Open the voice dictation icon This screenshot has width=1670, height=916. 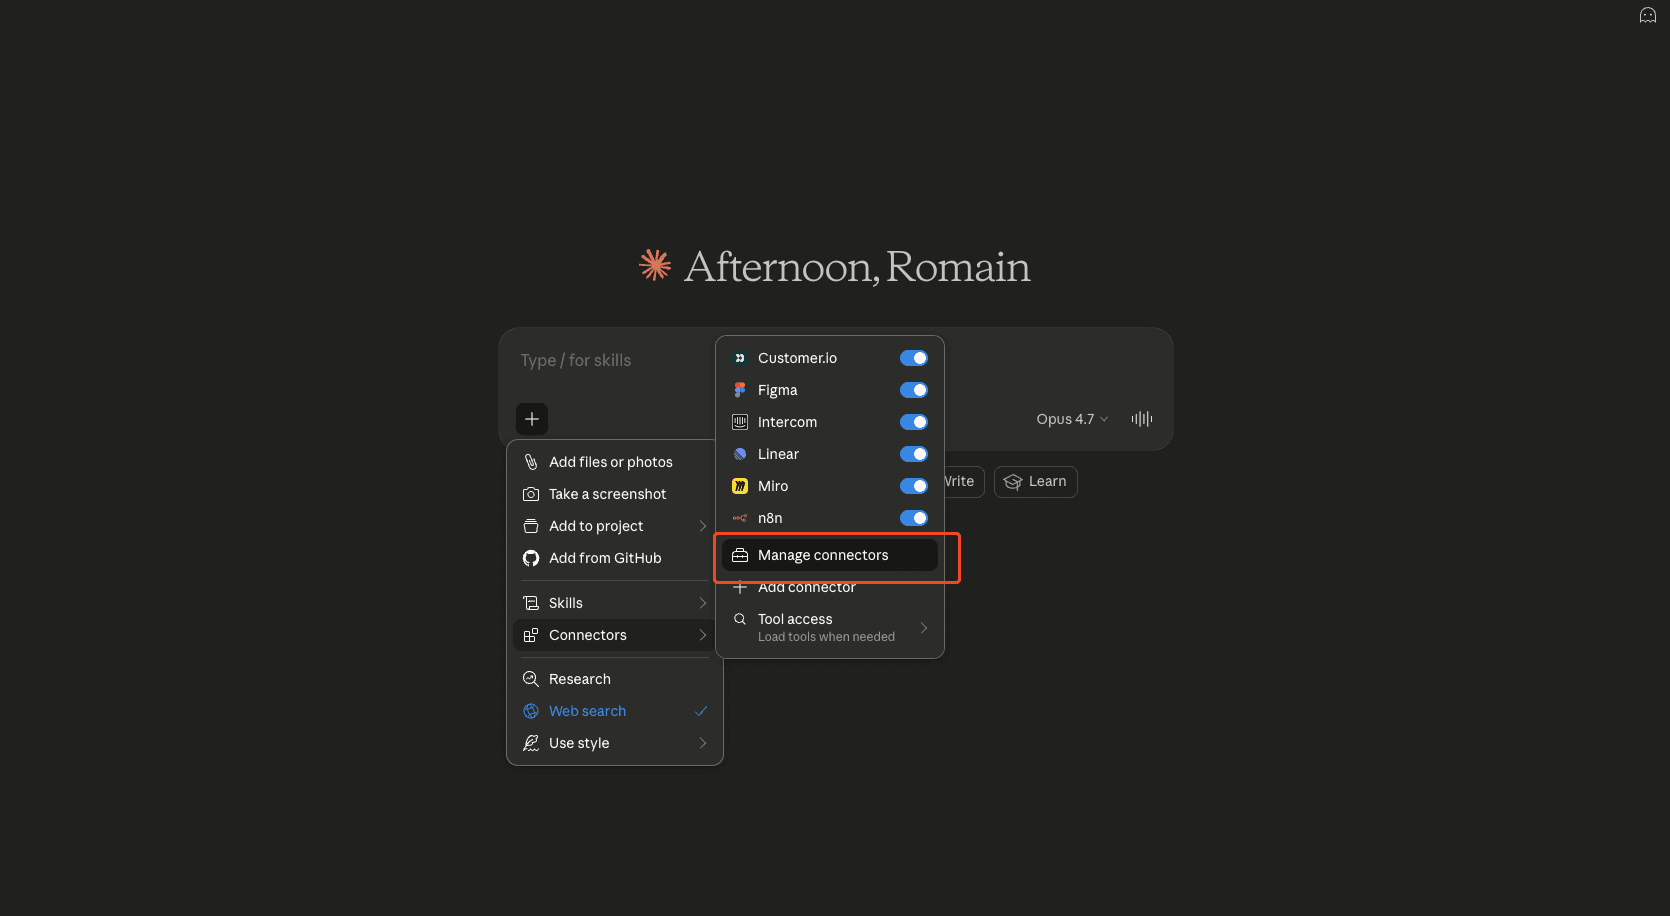(x=1141, y=418)
